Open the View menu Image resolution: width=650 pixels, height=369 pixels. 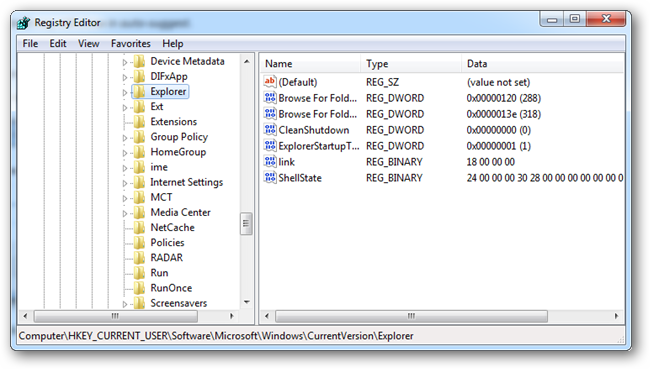(89, 44)
